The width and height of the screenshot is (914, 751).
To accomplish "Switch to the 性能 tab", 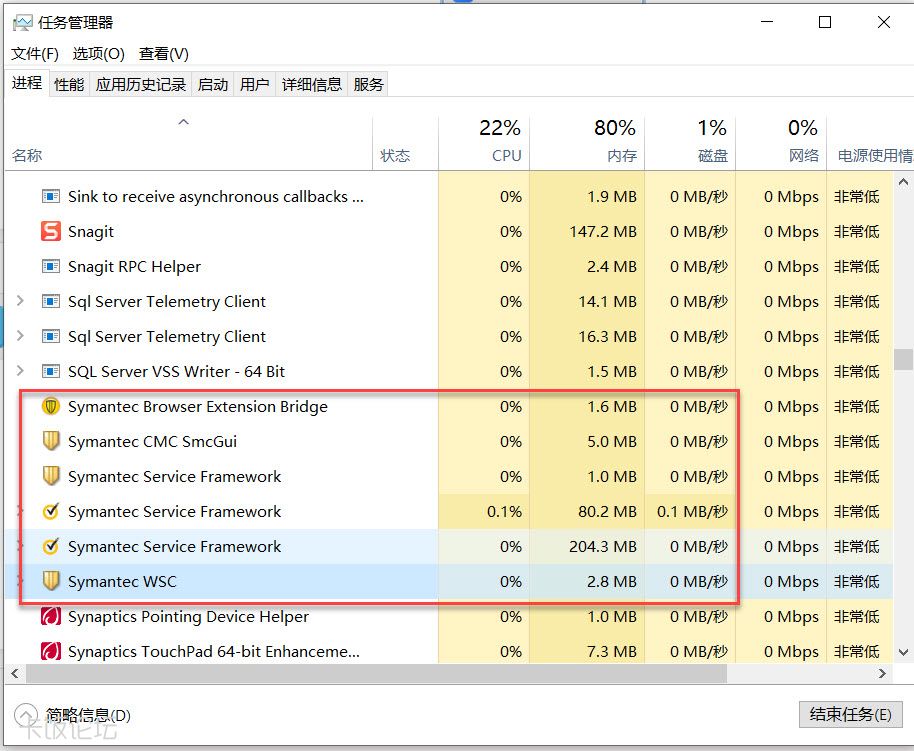I will tap(69, 85).
